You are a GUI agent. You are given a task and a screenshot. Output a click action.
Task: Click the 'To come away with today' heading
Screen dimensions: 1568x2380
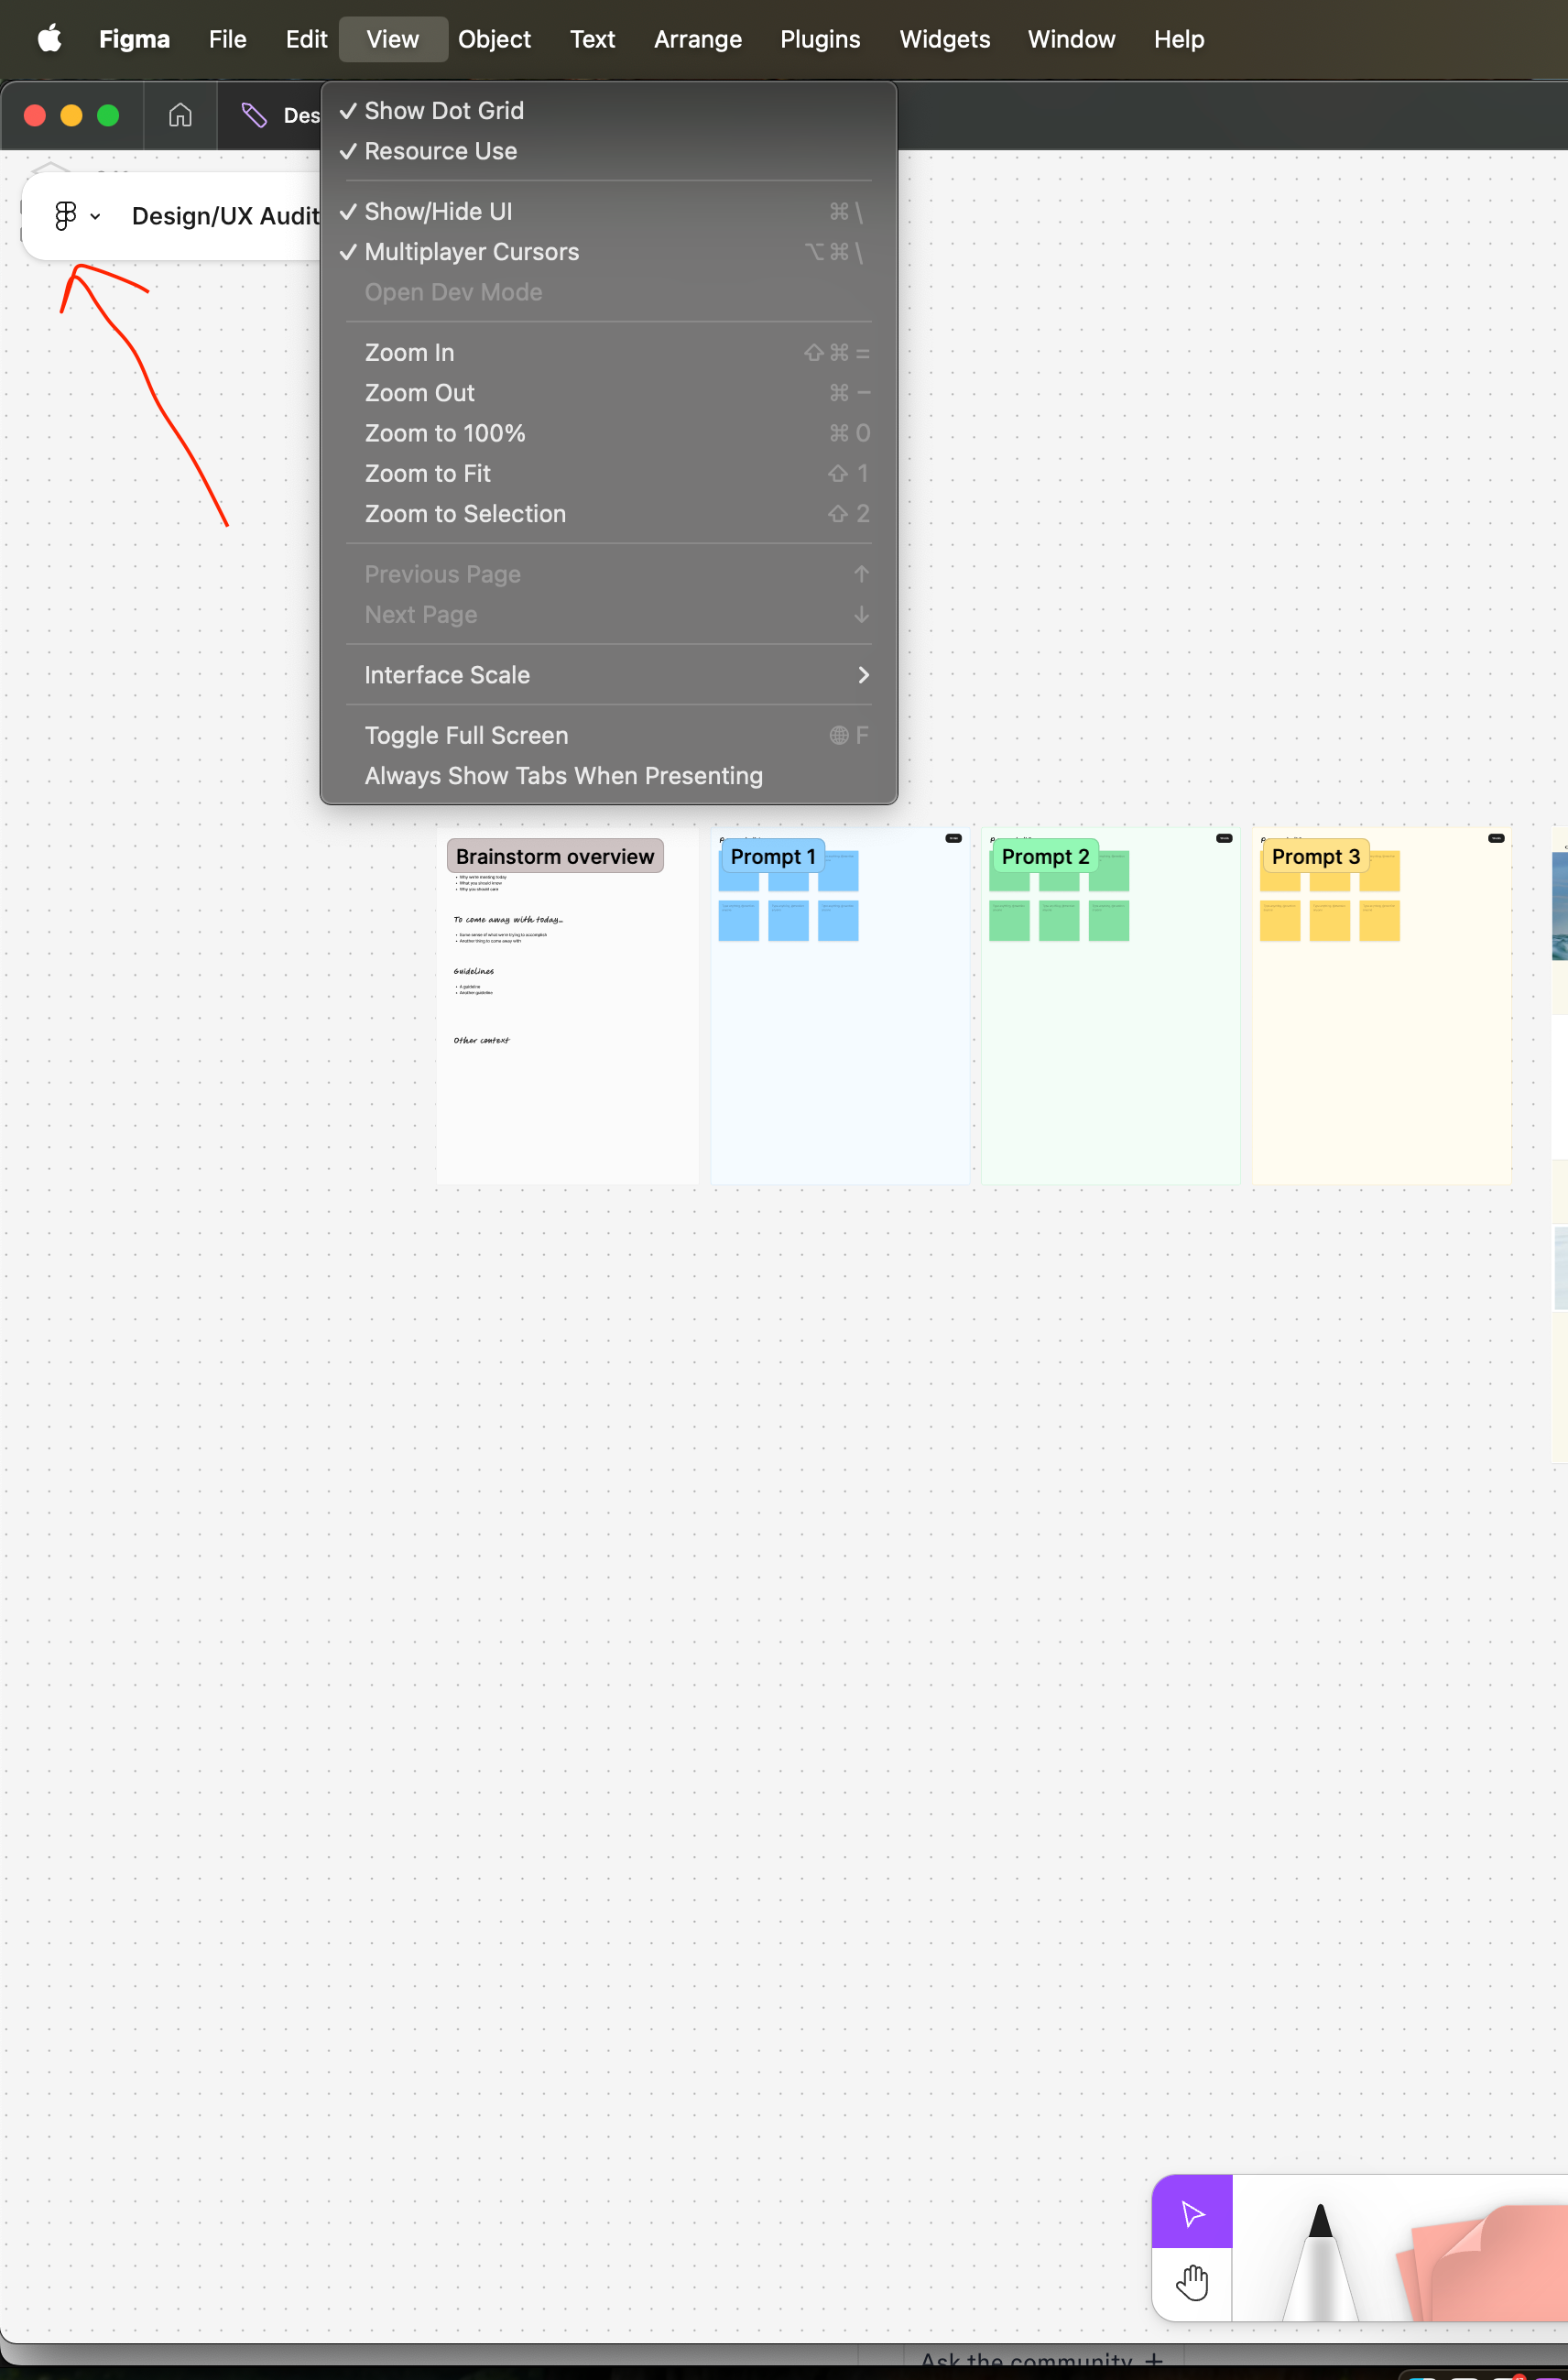coord(508,919)
